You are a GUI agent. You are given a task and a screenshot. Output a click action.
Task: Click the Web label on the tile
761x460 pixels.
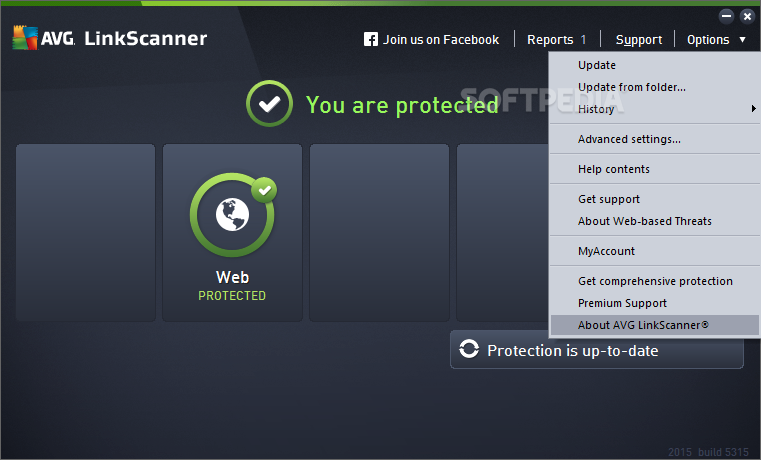[232, 277]
